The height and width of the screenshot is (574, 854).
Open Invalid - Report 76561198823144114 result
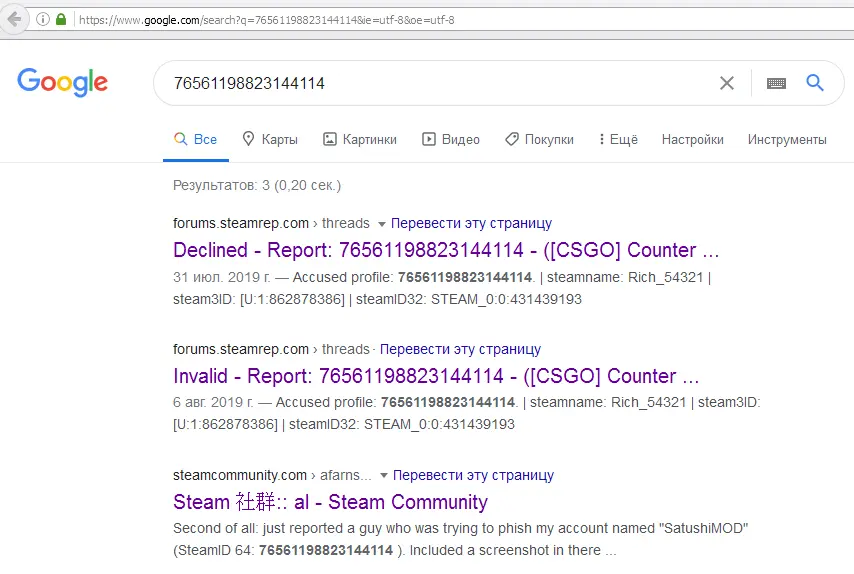click(436, 376)
